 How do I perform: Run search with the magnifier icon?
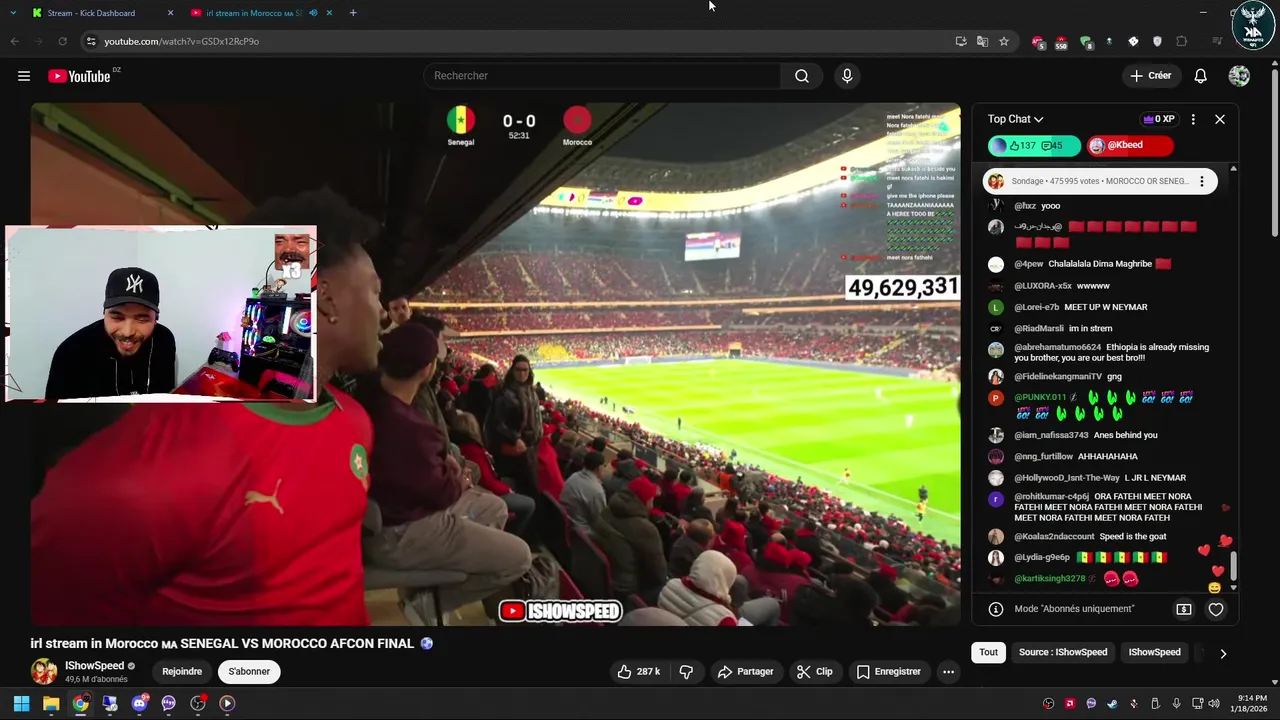click(802, 76)
